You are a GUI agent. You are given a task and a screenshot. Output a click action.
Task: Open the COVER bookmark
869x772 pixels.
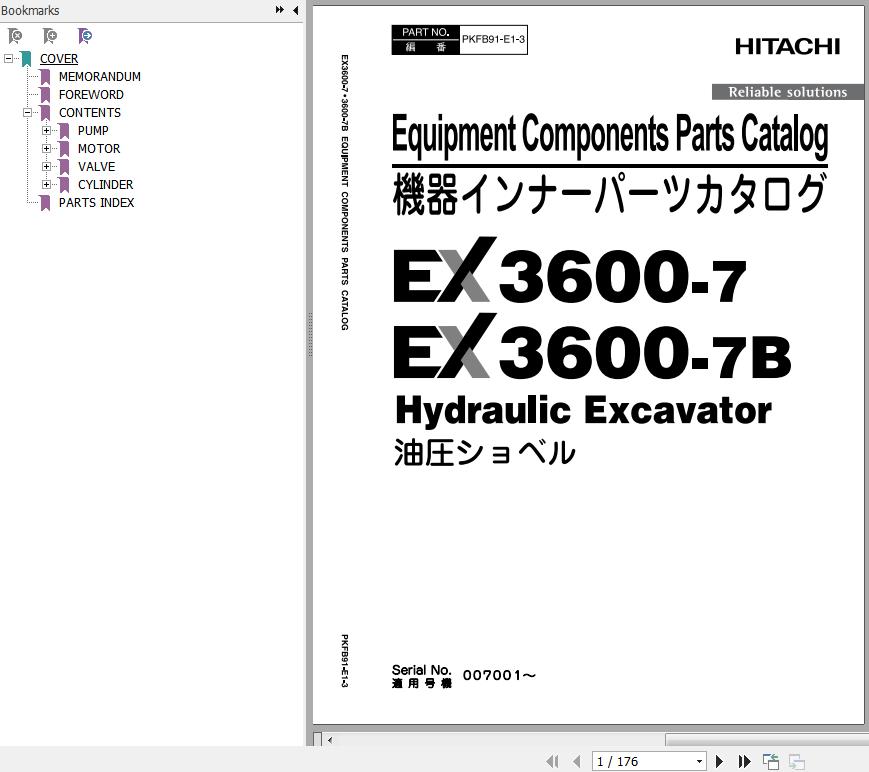59,59
